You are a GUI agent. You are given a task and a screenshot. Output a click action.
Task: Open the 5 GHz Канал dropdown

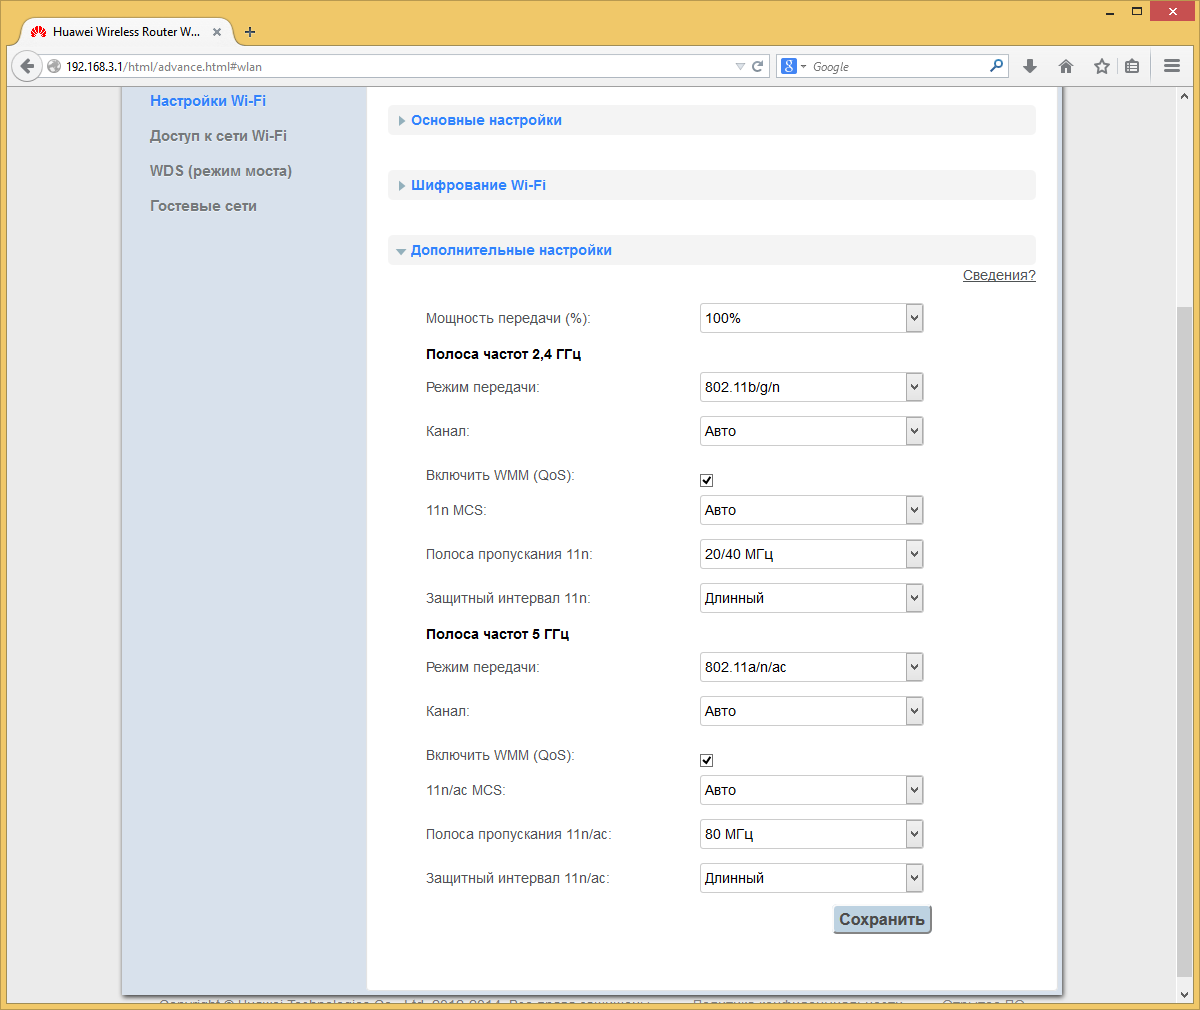(811, 711)
